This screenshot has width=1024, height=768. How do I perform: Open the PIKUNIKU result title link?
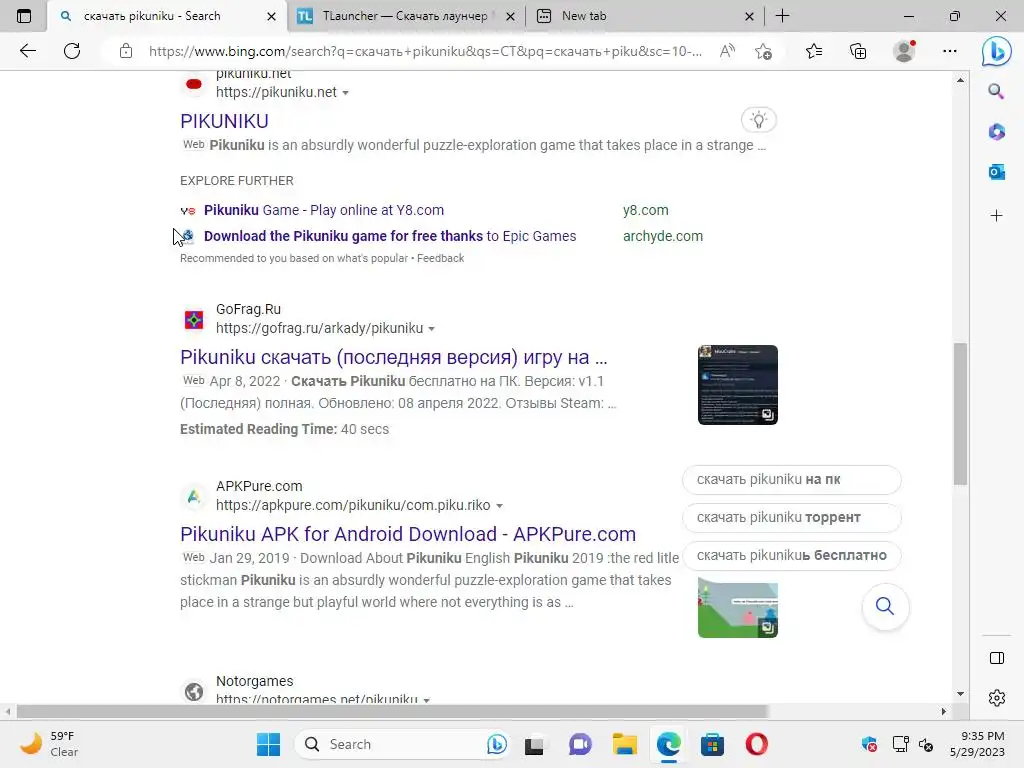[224, 121]
